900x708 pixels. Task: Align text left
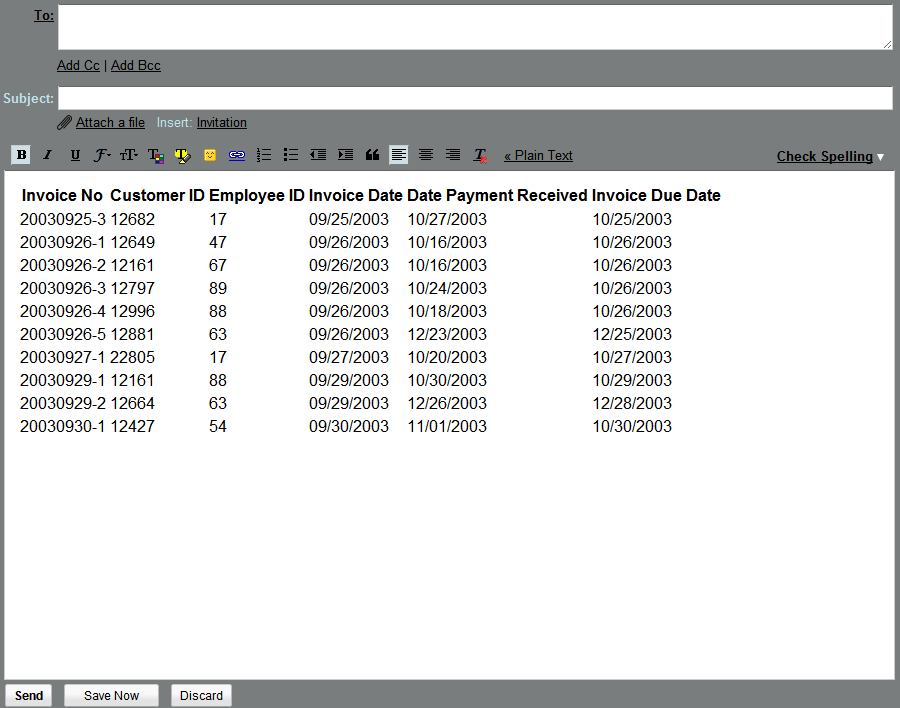click(x=398, y=155)
